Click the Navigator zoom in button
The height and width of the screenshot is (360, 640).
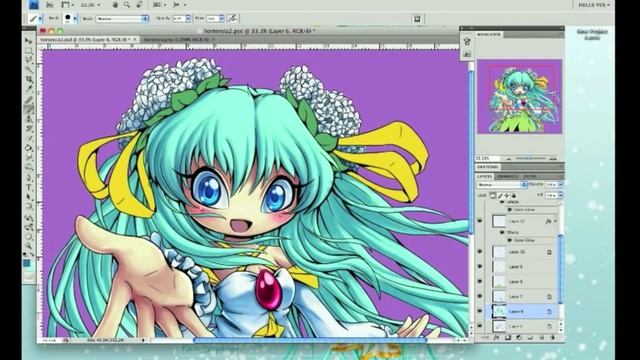point(553,158)
